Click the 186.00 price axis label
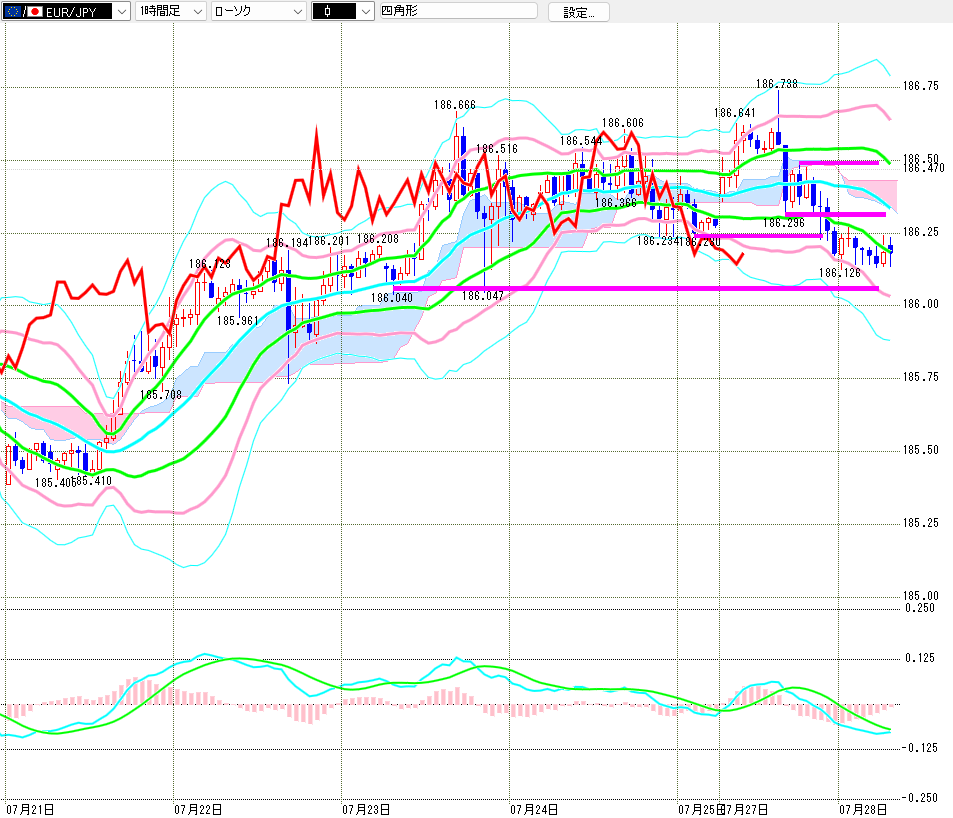Viewport: 953px width, 818px height. click(x=920, y=304)
